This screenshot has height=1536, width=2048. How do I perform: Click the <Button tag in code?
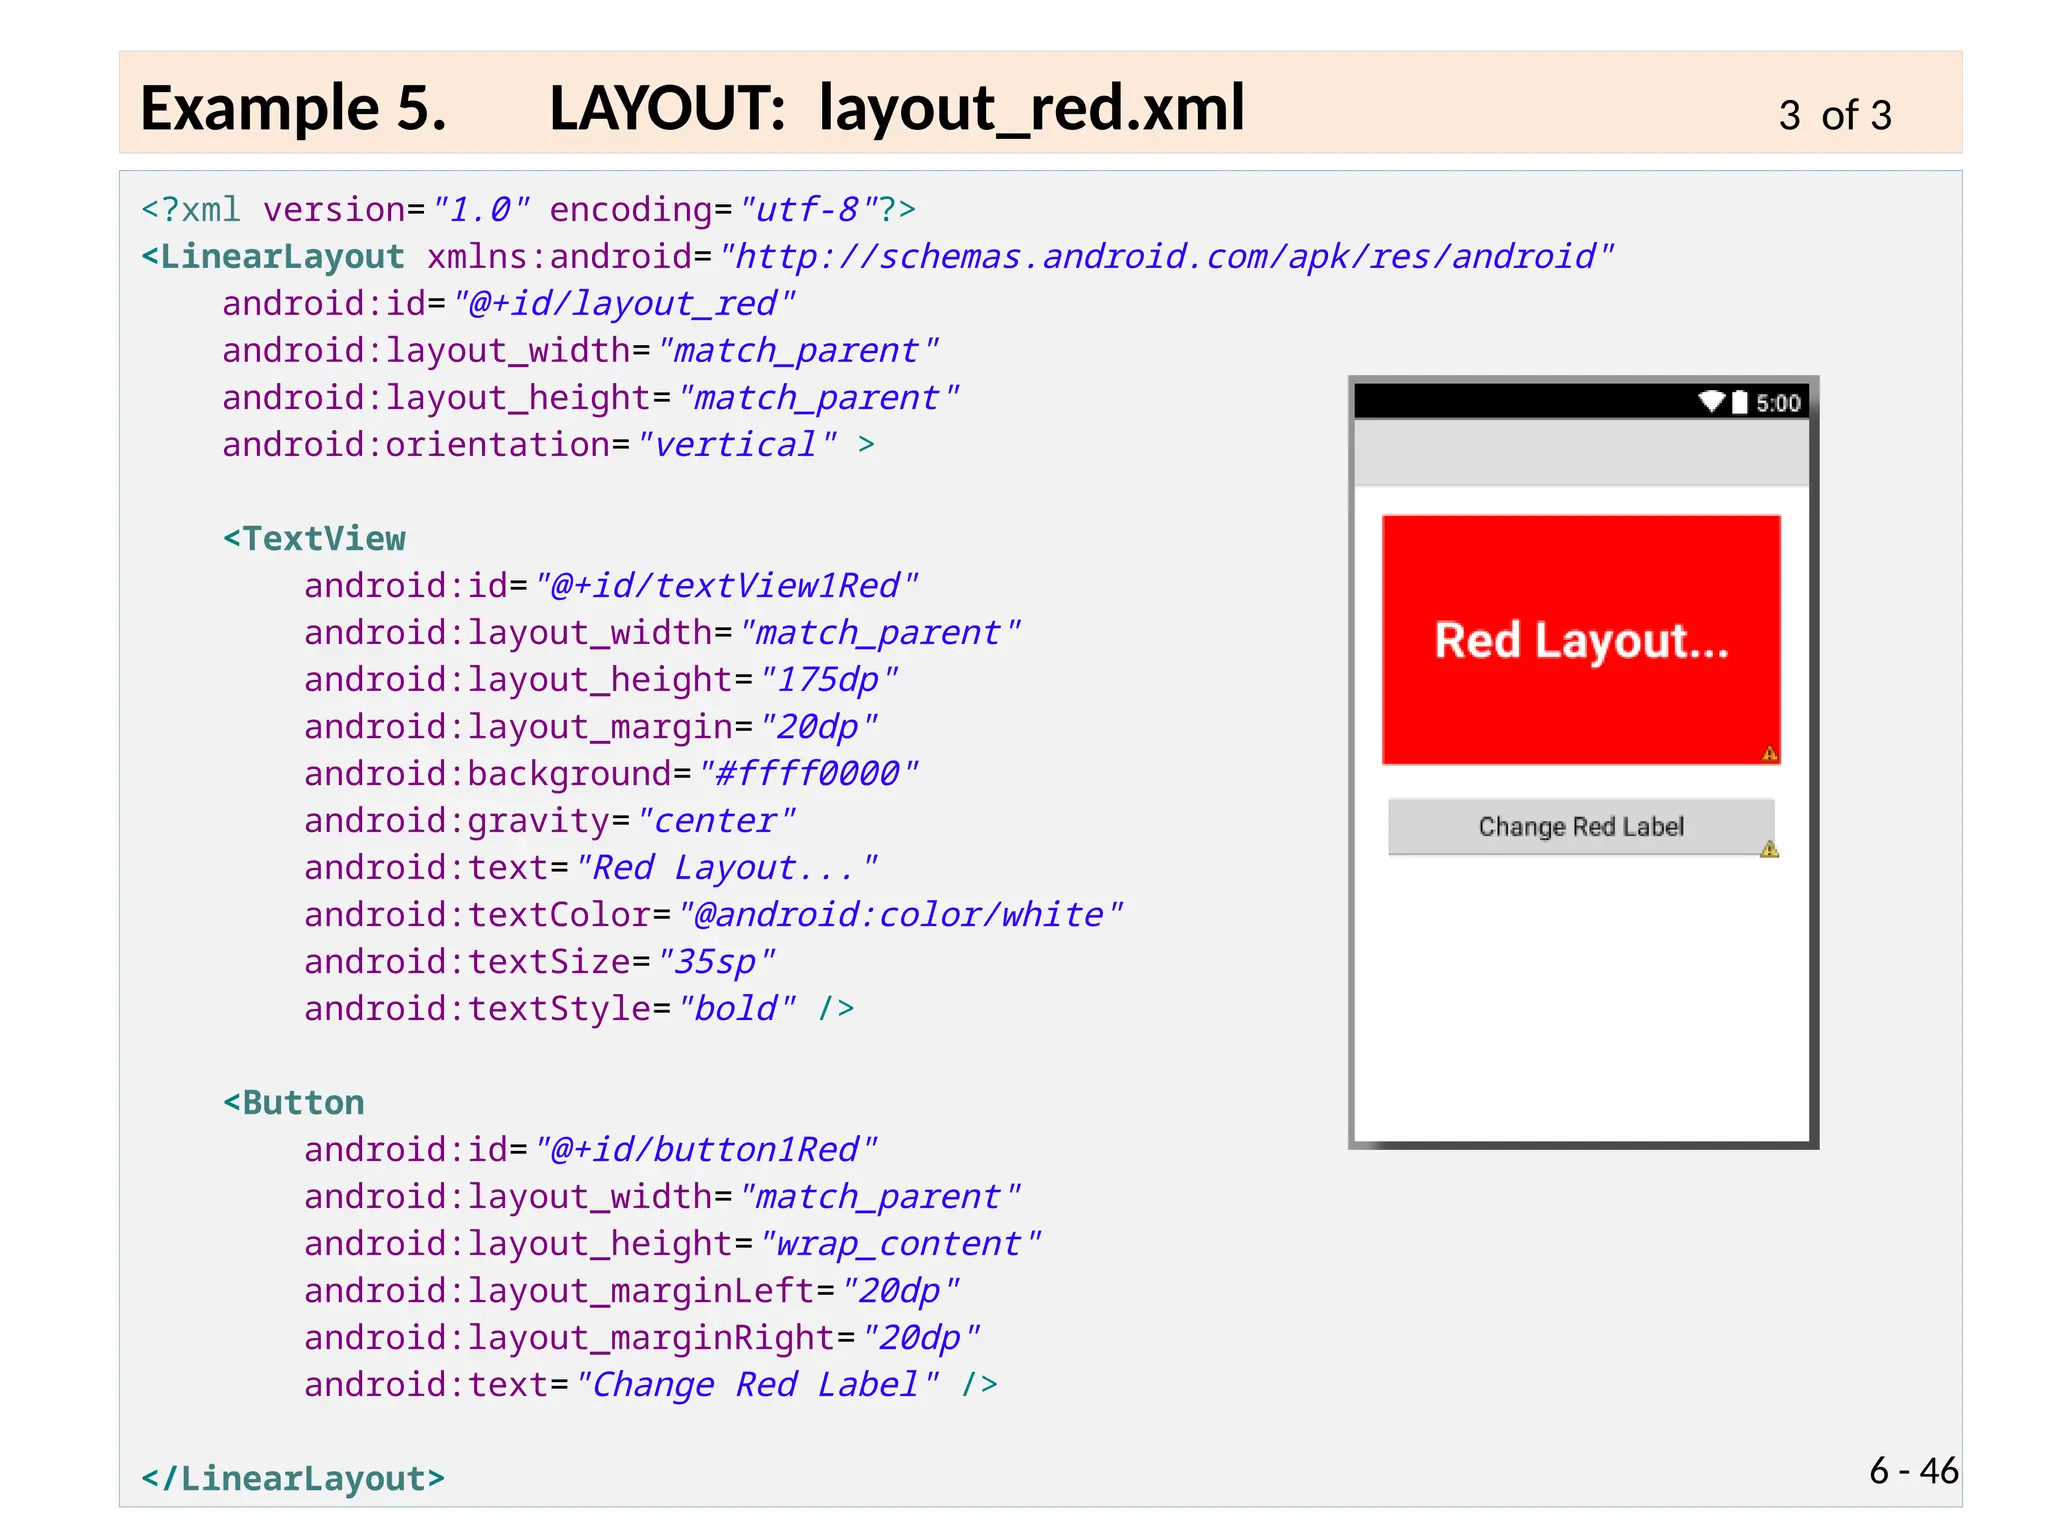pos(293,1103)
